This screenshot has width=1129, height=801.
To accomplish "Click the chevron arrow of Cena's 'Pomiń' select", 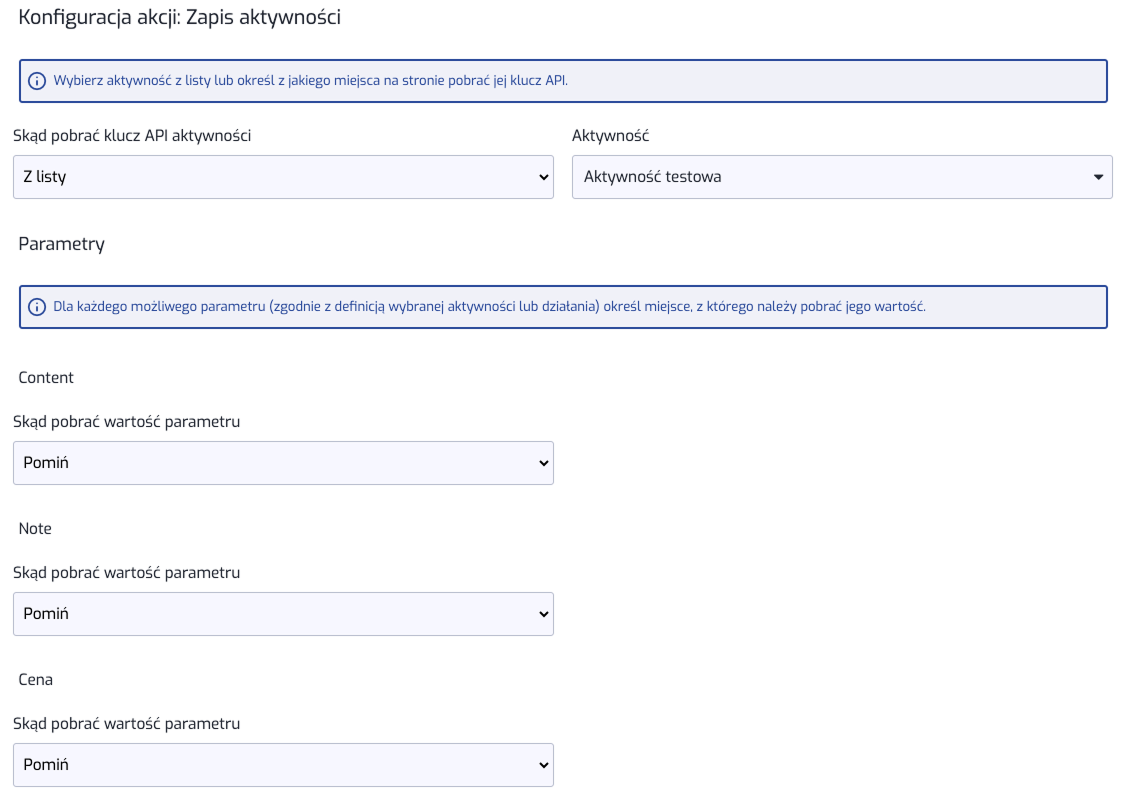I will [544, 765].
